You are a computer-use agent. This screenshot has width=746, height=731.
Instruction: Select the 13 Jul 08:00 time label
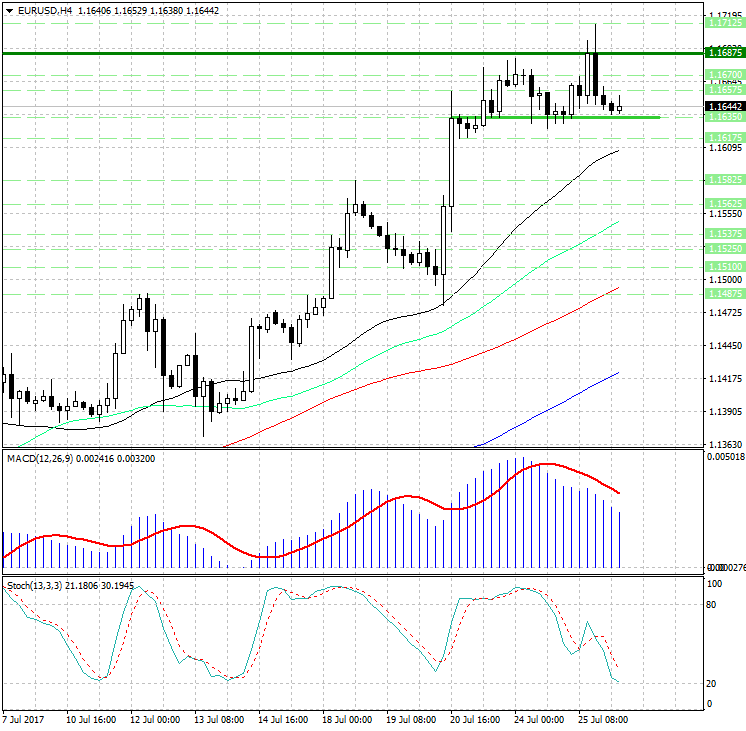(x=219, y=719)
